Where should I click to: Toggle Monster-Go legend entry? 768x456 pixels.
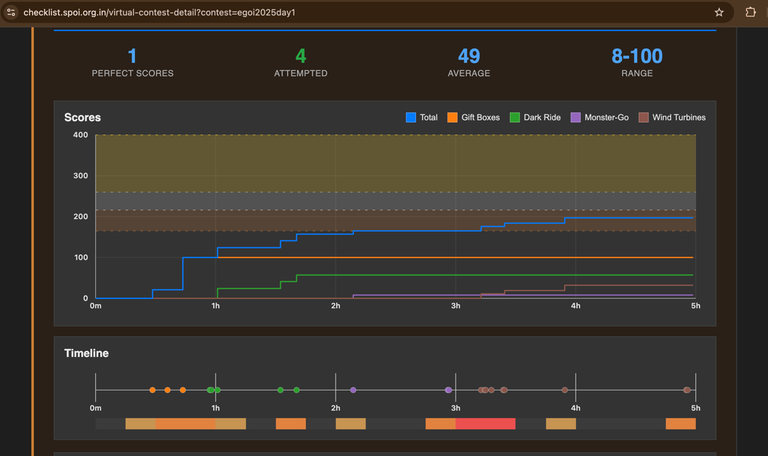[599, 118]
